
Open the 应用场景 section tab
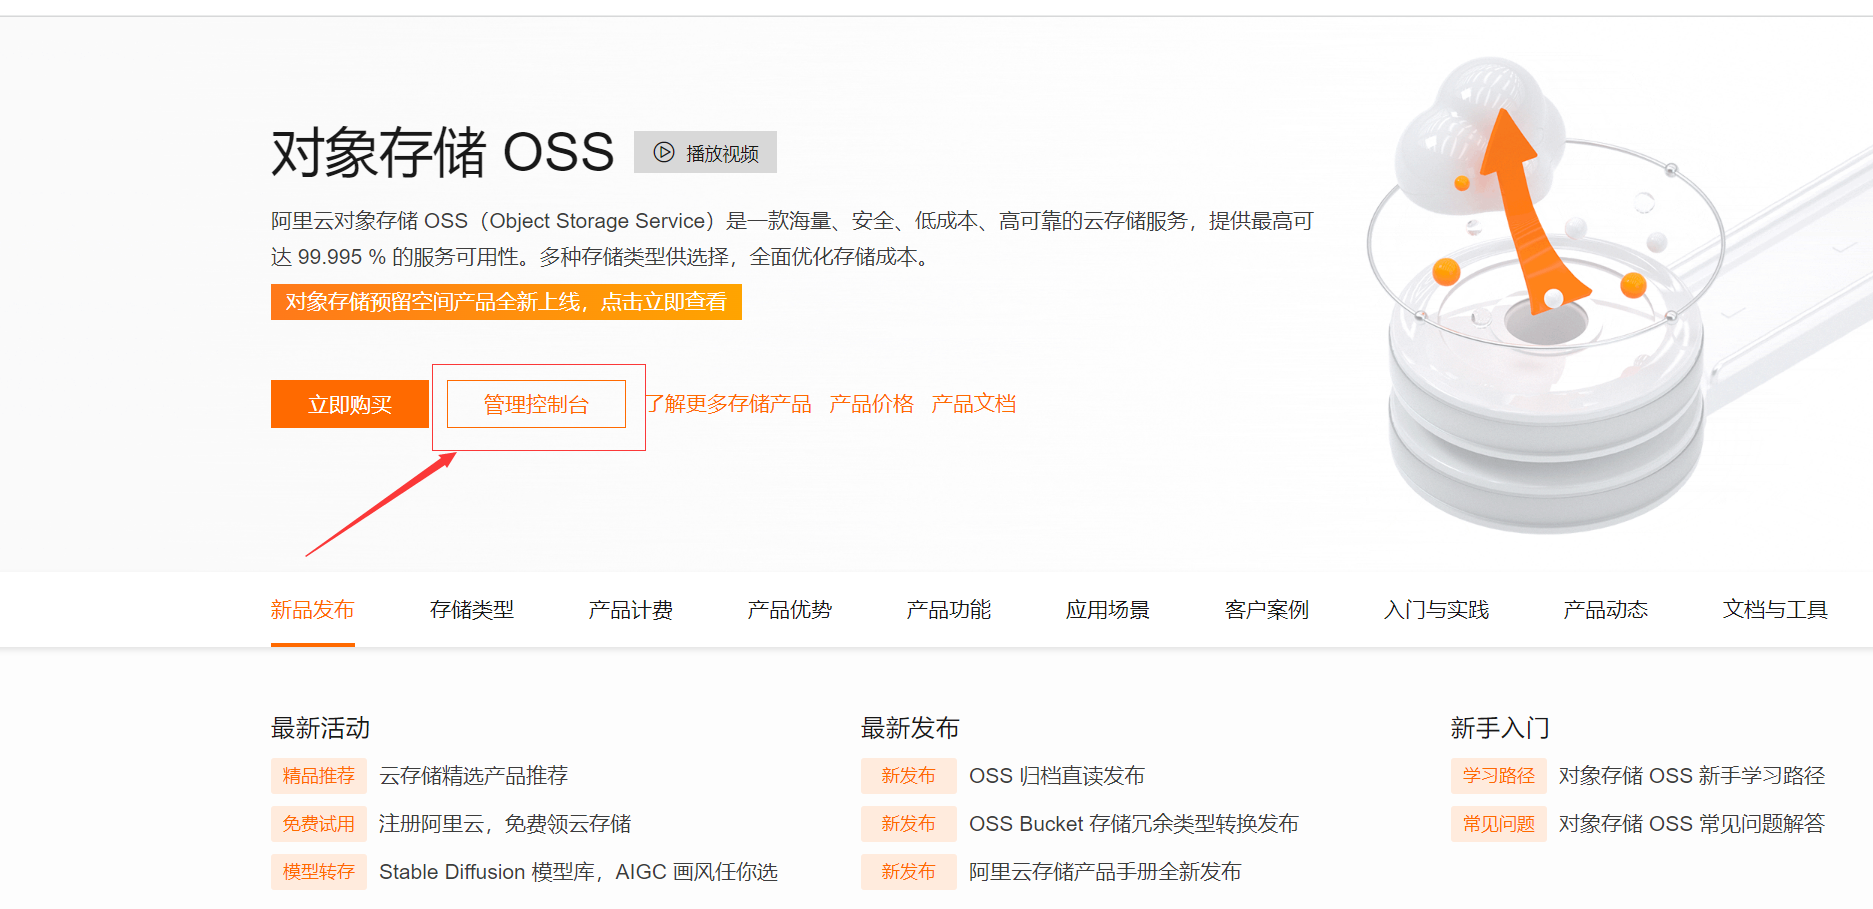pos(1108,609)
